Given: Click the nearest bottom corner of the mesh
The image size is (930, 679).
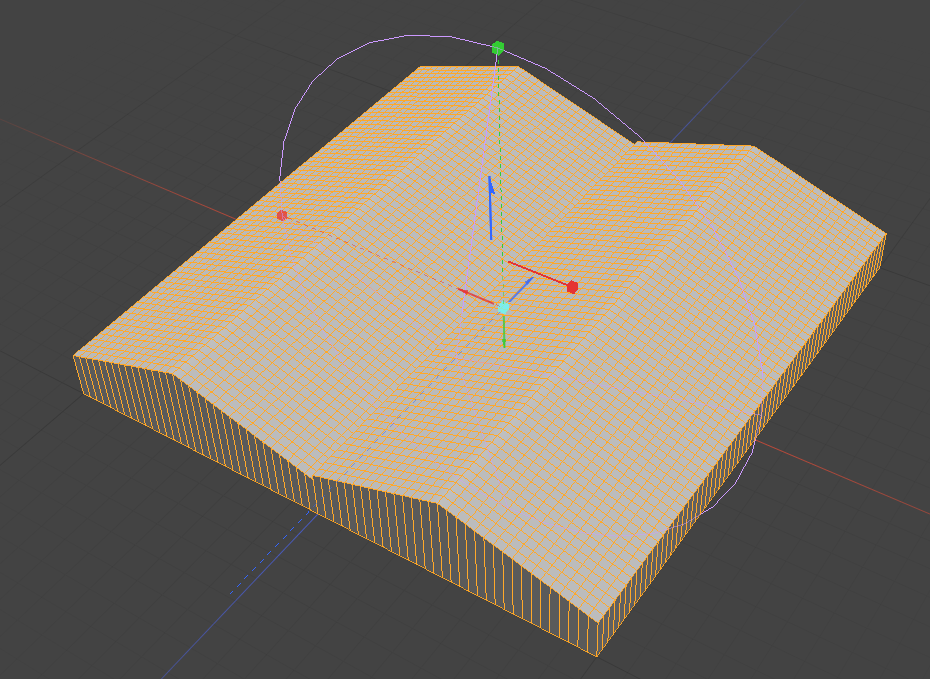Looking at the screenshot, I should (x=598, y=654).
